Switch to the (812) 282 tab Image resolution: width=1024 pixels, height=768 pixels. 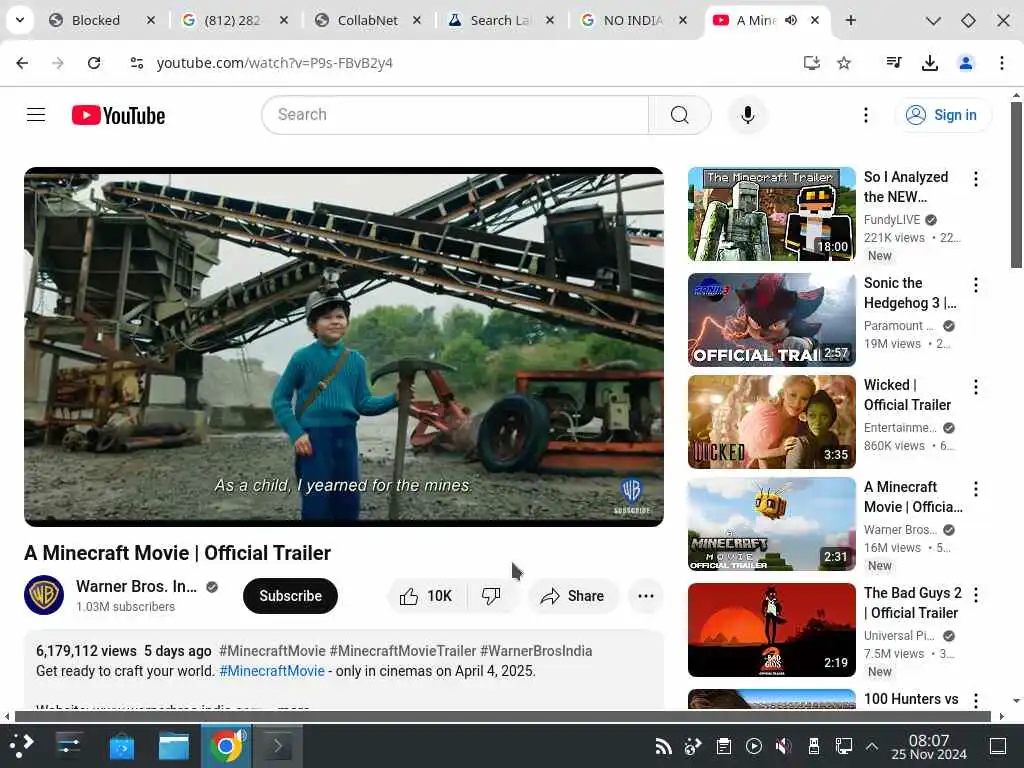tap(232, 20)
